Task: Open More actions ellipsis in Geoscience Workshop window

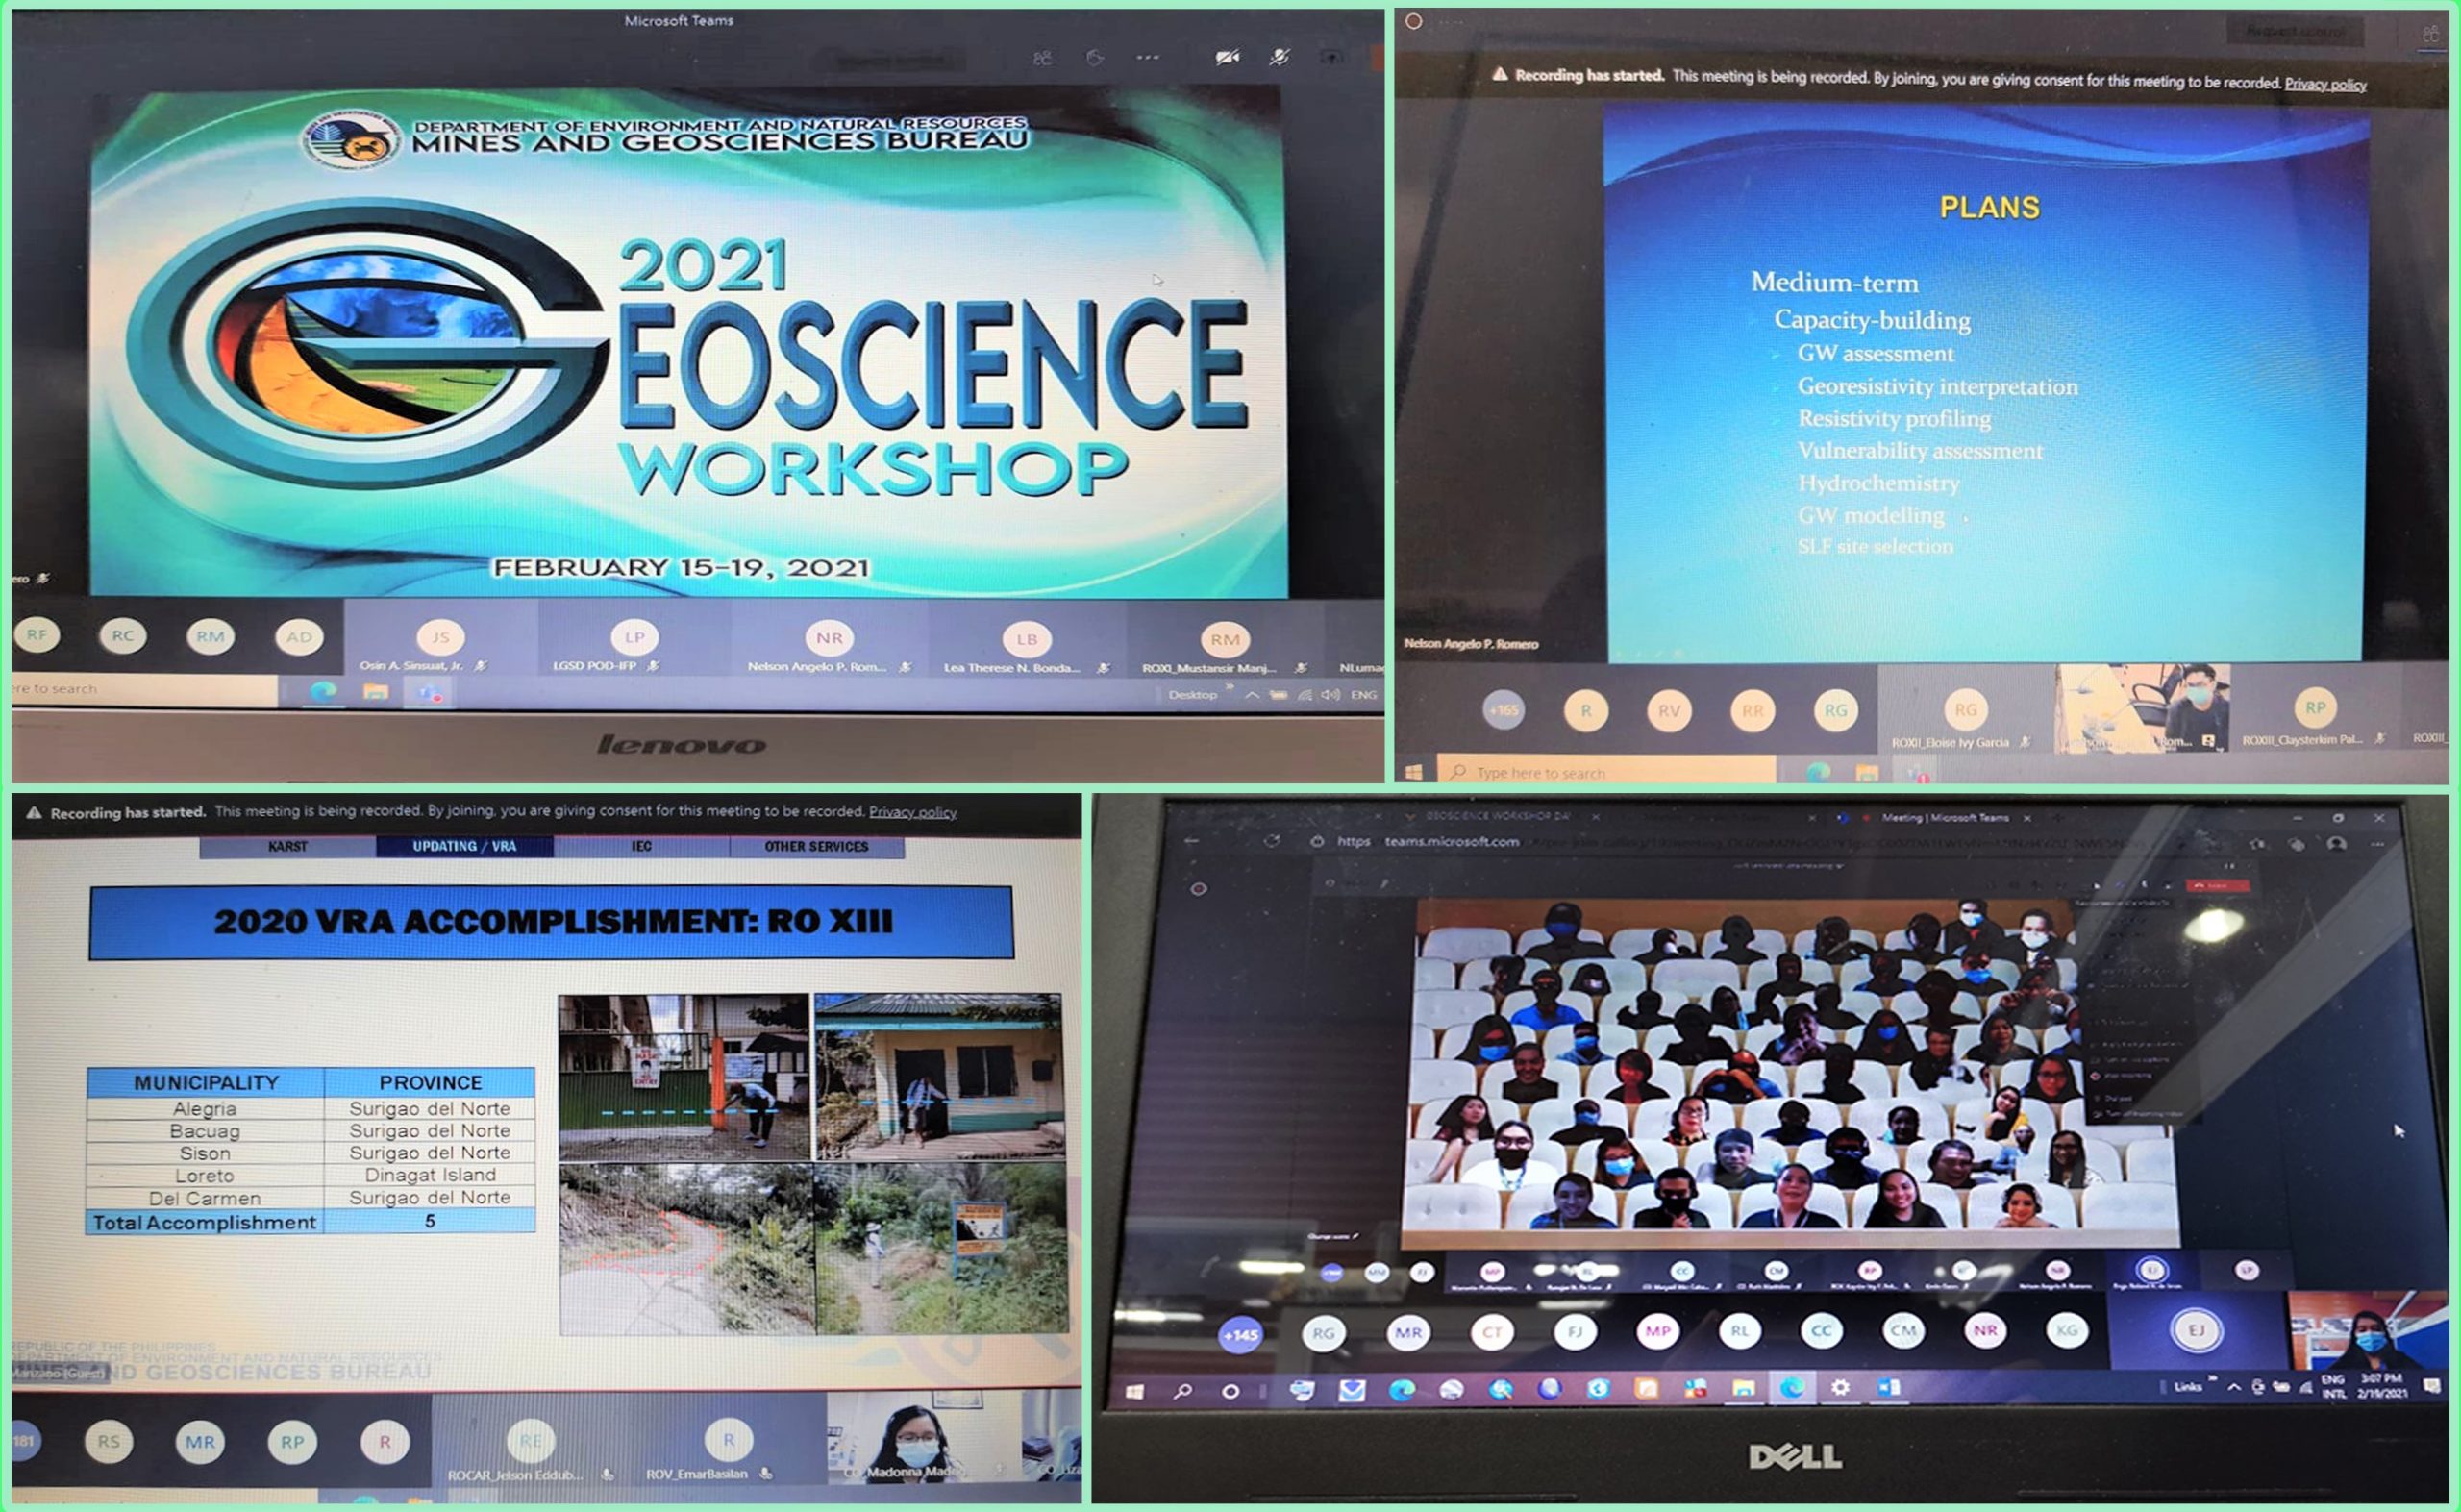Action: point(1148,57)
